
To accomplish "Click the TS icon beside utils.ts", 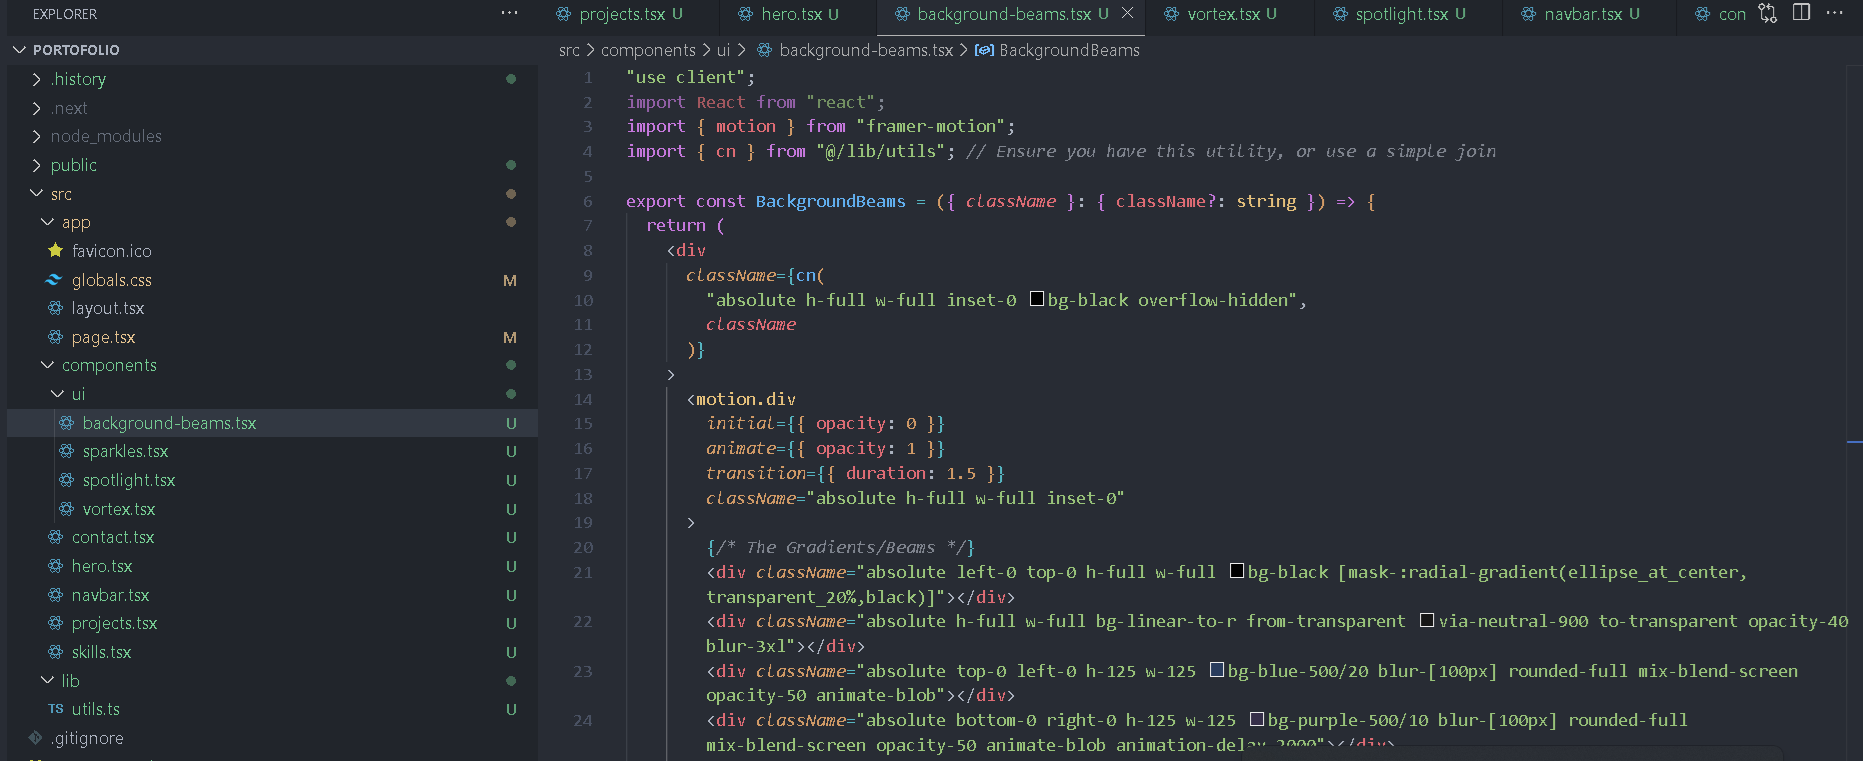I will 56,709.
